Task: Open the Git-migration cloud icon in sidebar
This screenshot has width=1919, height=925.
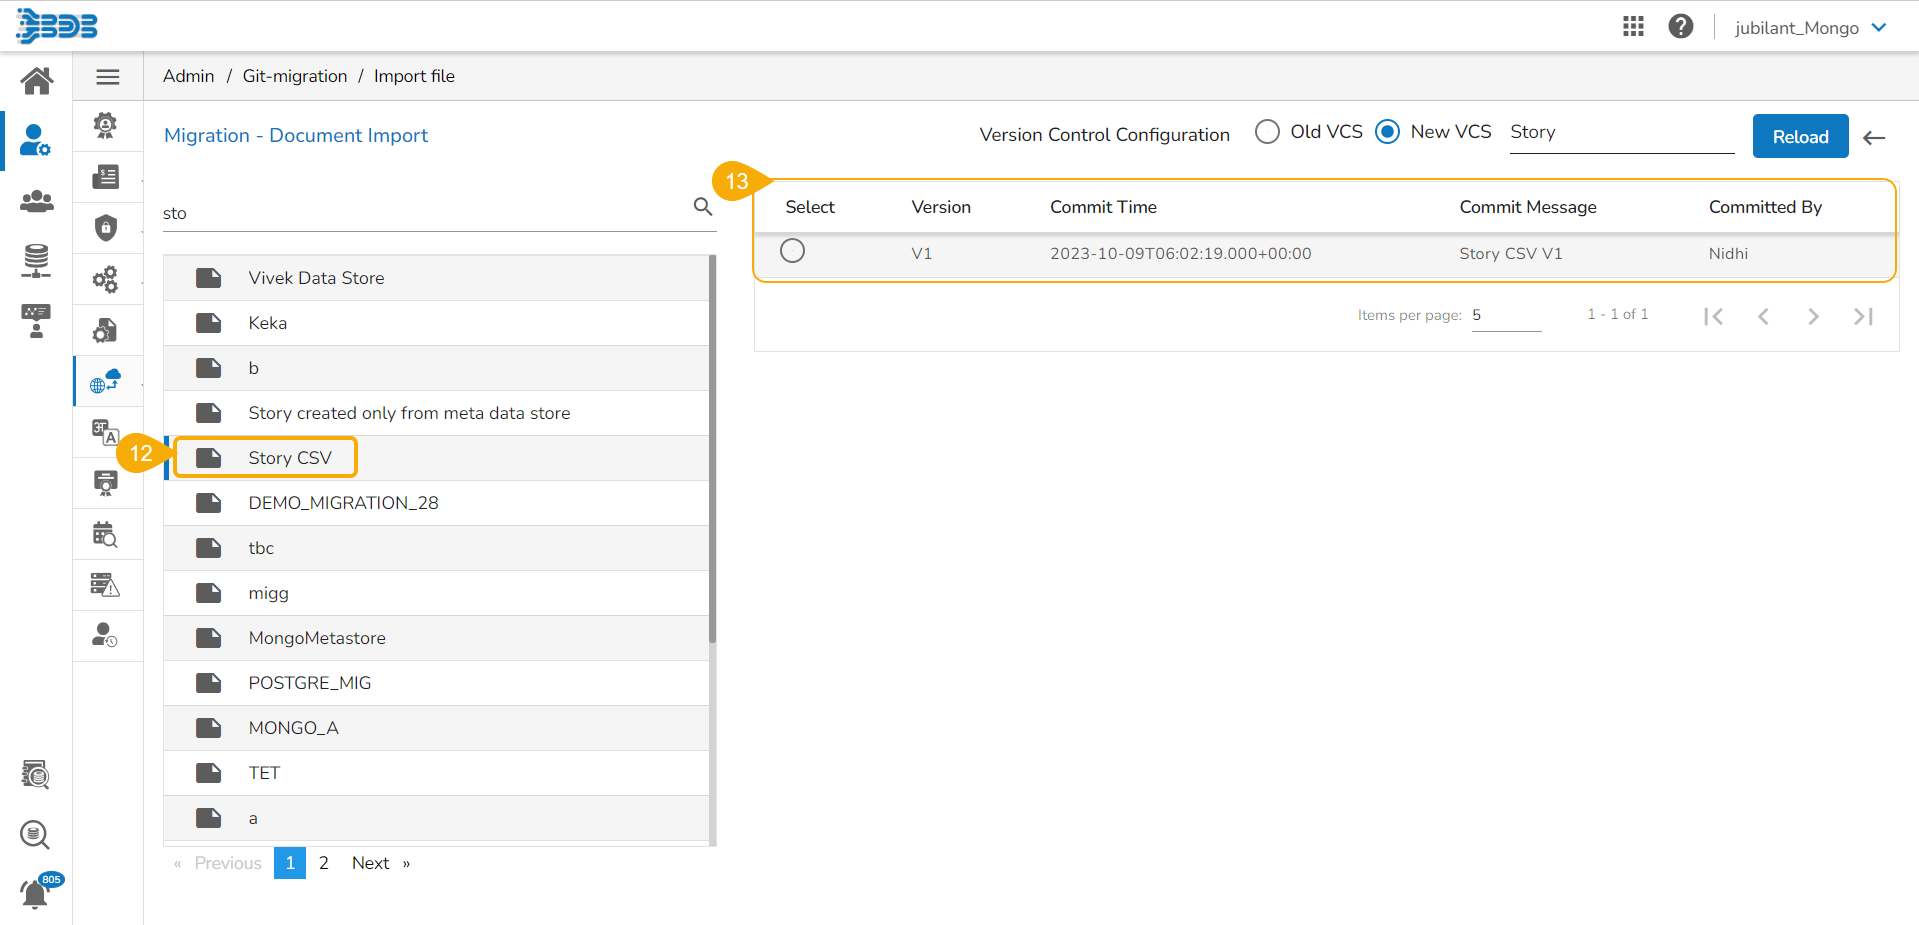Action: click(x=105, y=381)
